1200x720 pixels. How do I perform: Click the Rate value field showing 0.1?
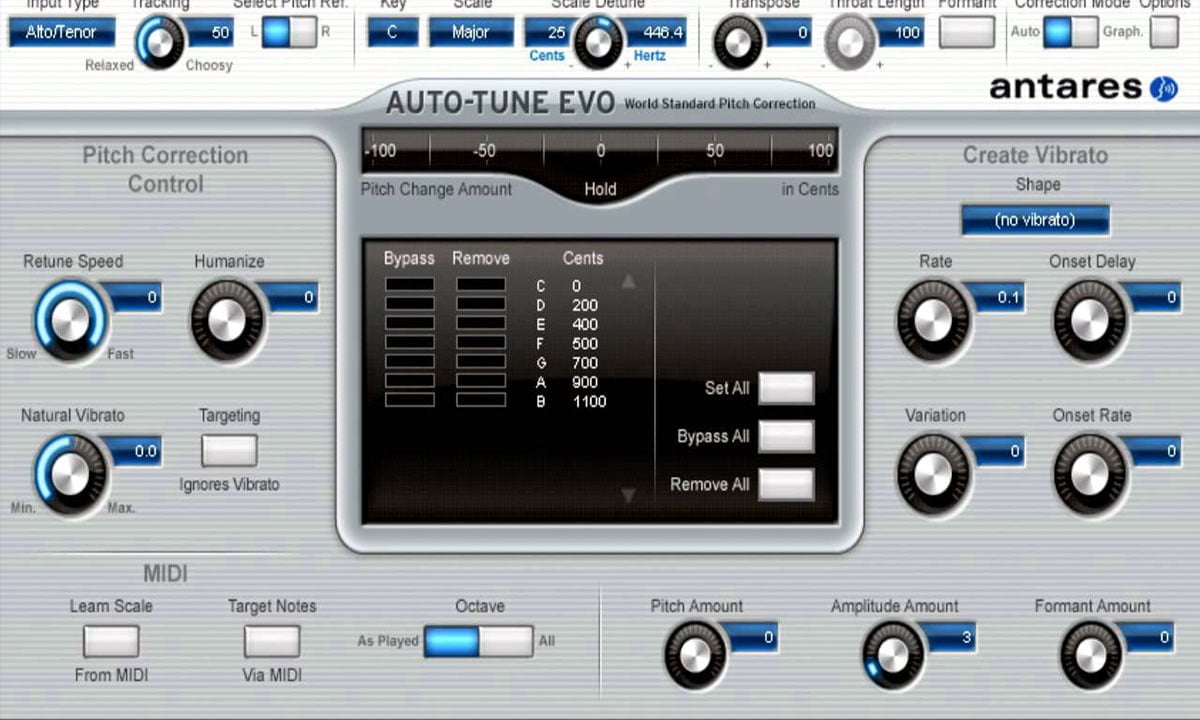[998, 297]
